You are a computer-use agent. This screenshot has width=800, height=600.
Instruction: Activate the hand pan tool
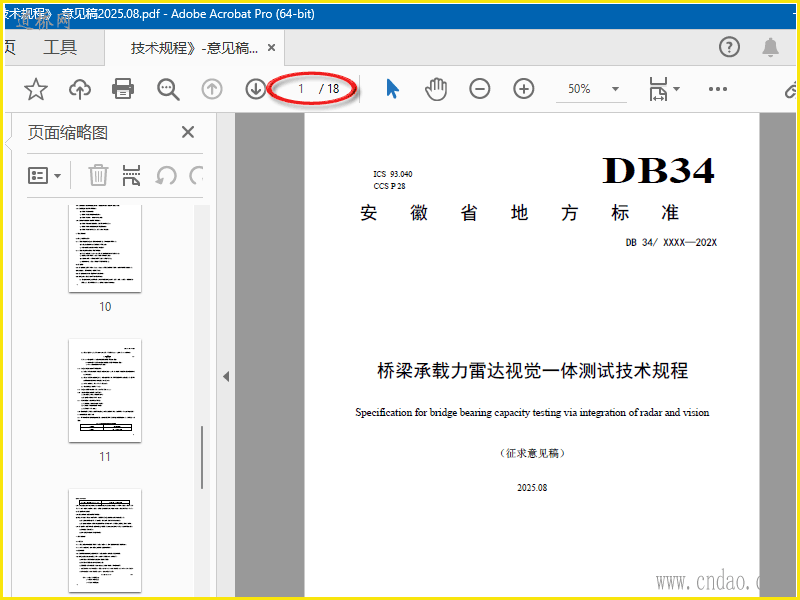tap(436, 89)
